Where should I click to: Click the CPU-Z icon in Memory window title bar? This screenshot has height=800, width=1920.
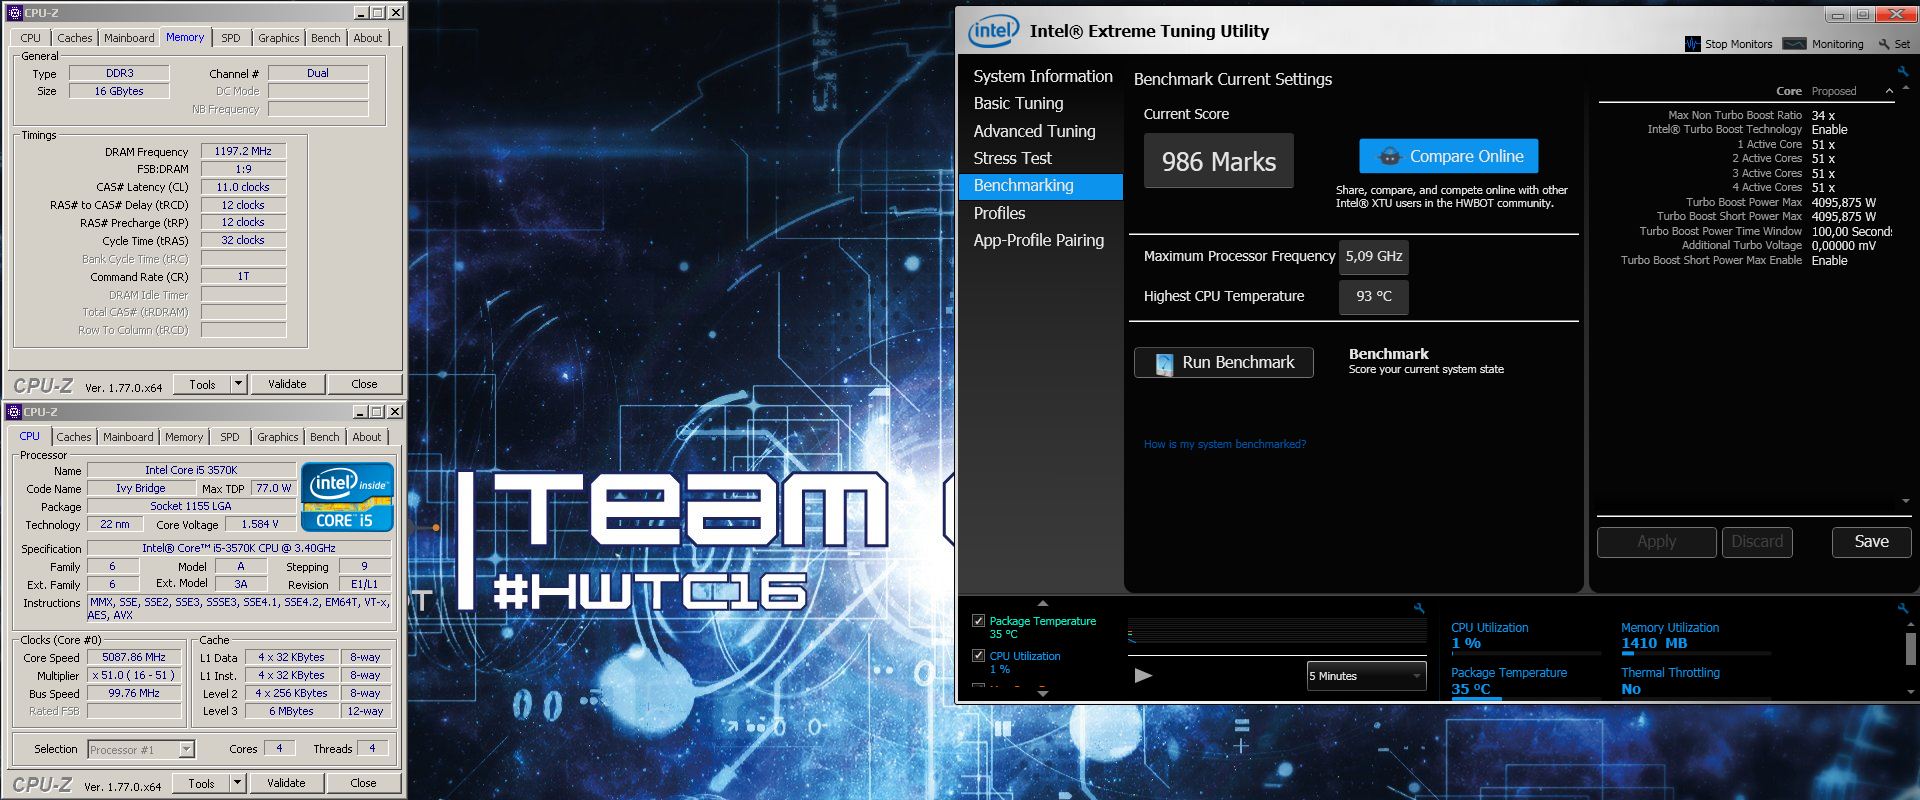(15, 13)
